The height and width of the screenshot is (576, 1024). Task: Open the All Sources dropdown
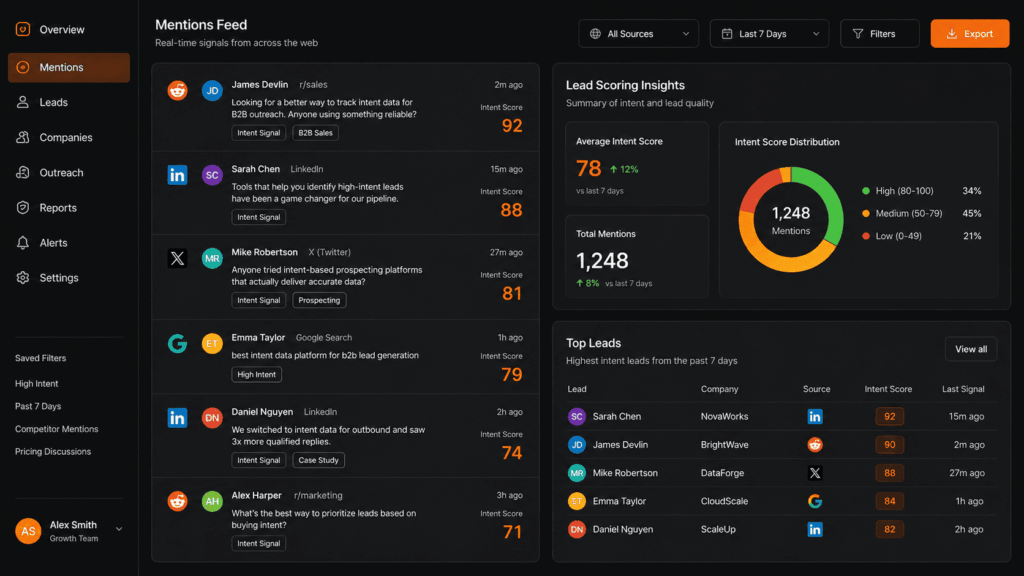click(638, 33)
